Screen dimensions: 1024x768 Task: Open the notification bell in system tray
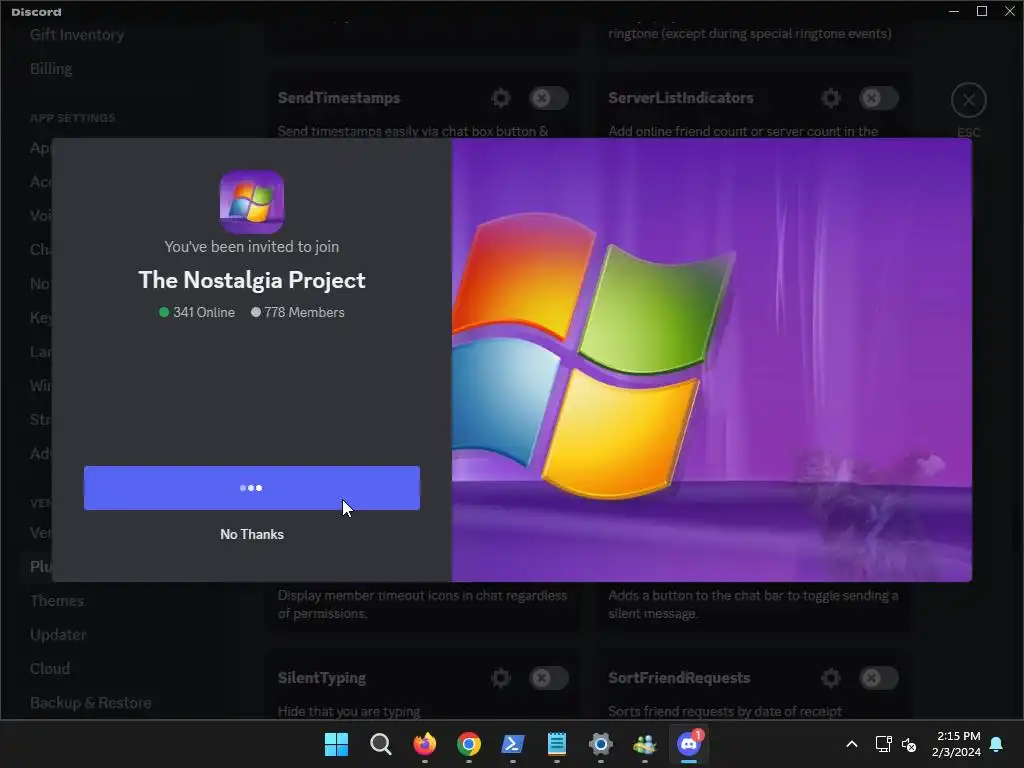pos(997,744)
